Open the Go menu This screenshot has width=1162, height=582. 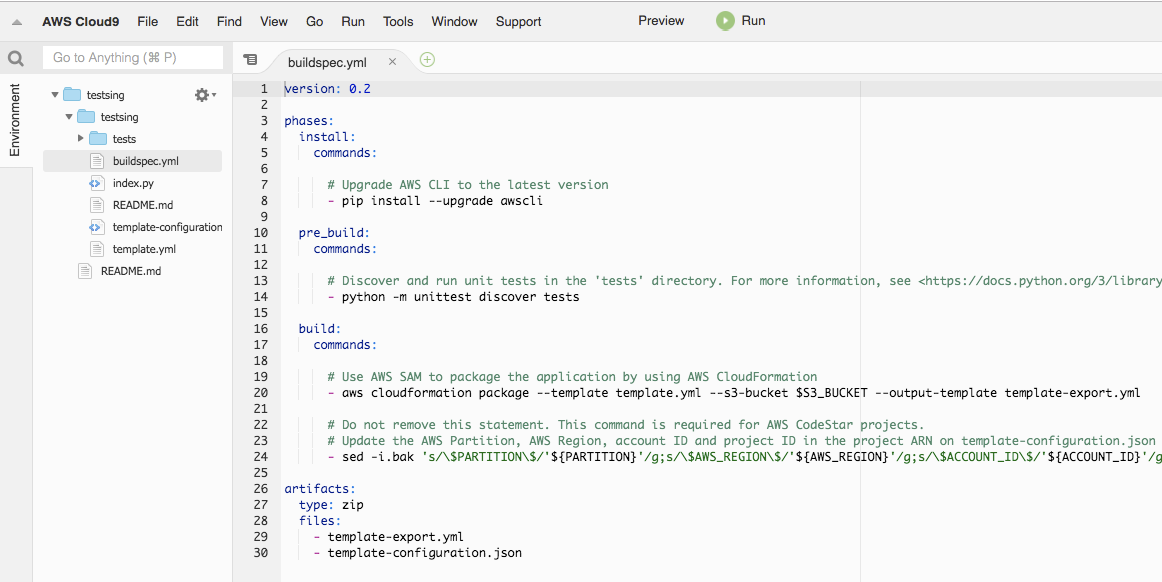[314, 22]
